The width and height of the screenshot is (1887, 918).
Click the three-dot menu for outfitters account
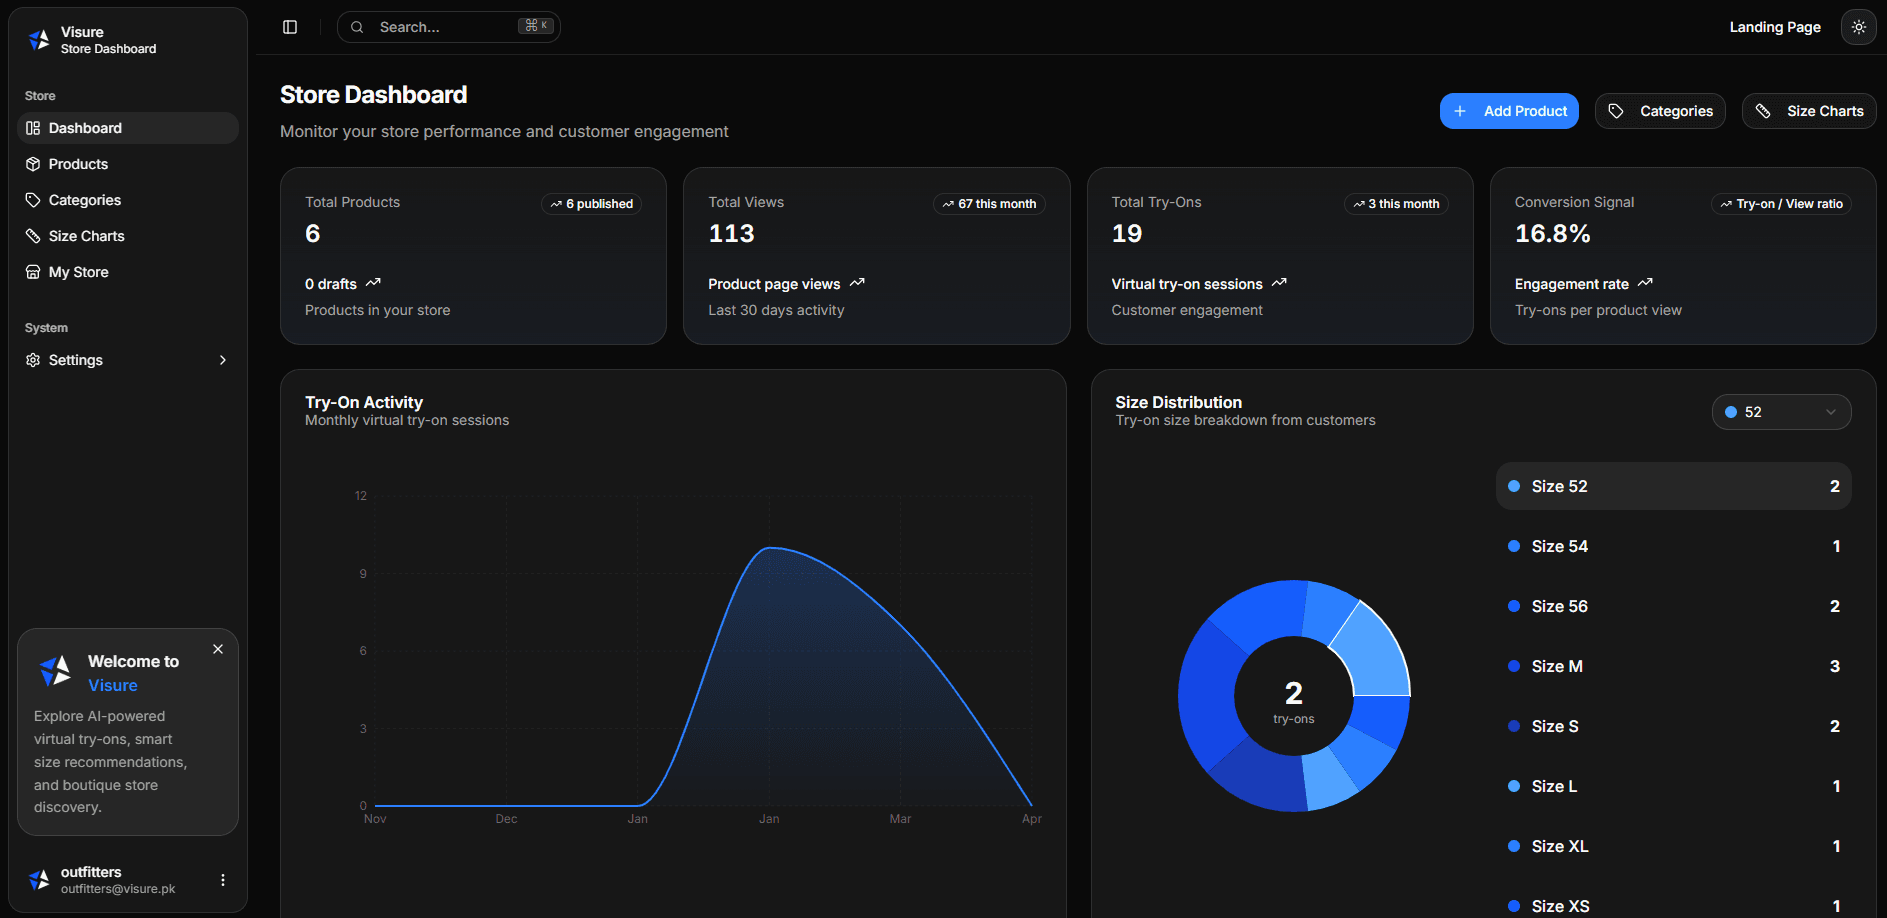tap(222, 879)
